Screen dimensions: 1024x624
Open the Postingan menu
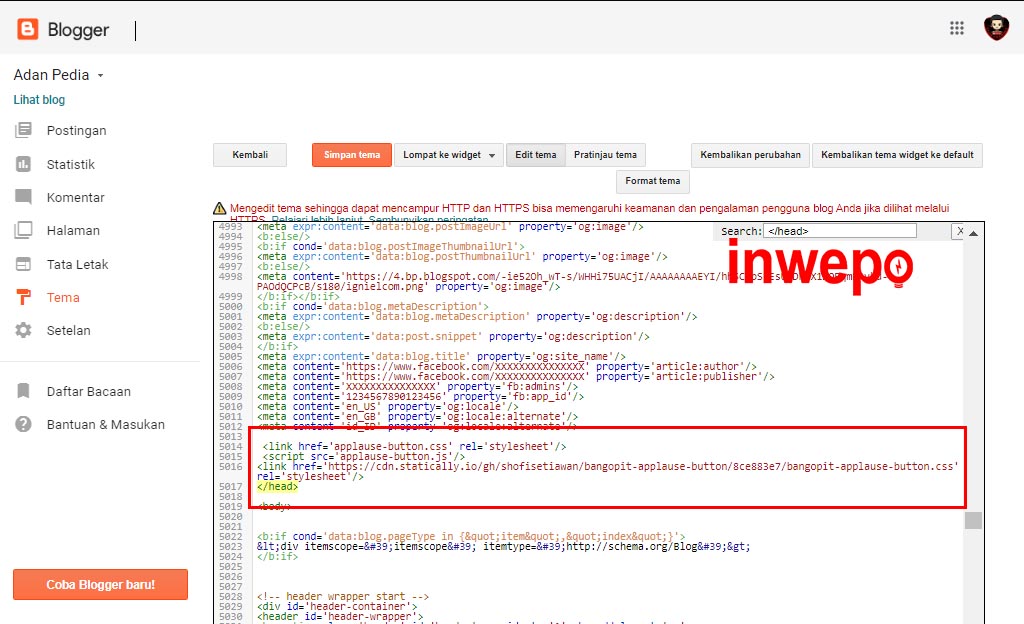click(76, 131)
